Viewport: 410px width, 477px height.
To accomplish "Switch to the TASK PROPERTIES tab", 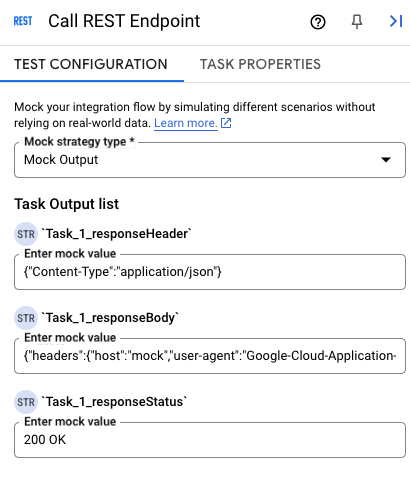I will pyautogui.click(x=260, y=64).
